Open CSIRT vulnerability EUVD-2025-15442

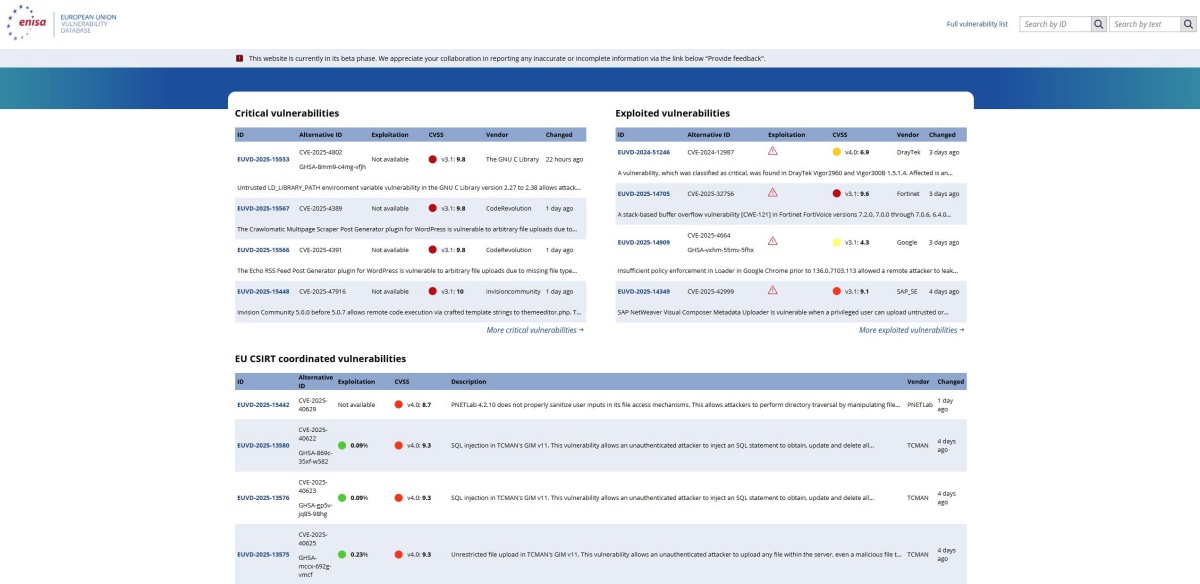[x=263, y=405]
